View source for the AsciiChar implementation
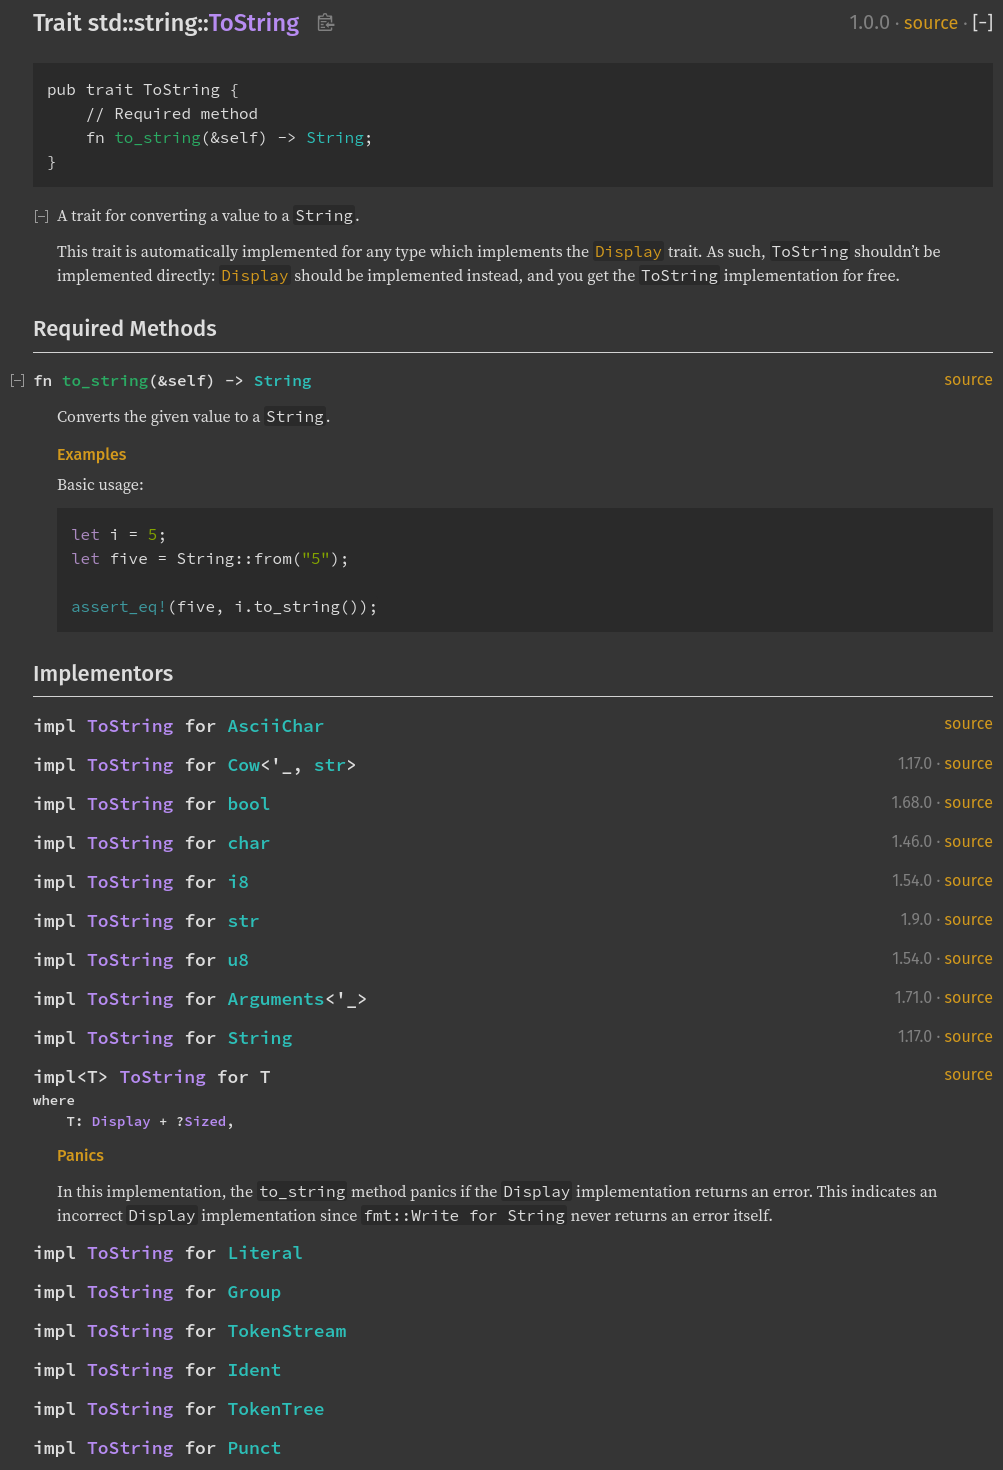Image resolution: width=1003 pixels, height=1470 pixels. (968, 724)
